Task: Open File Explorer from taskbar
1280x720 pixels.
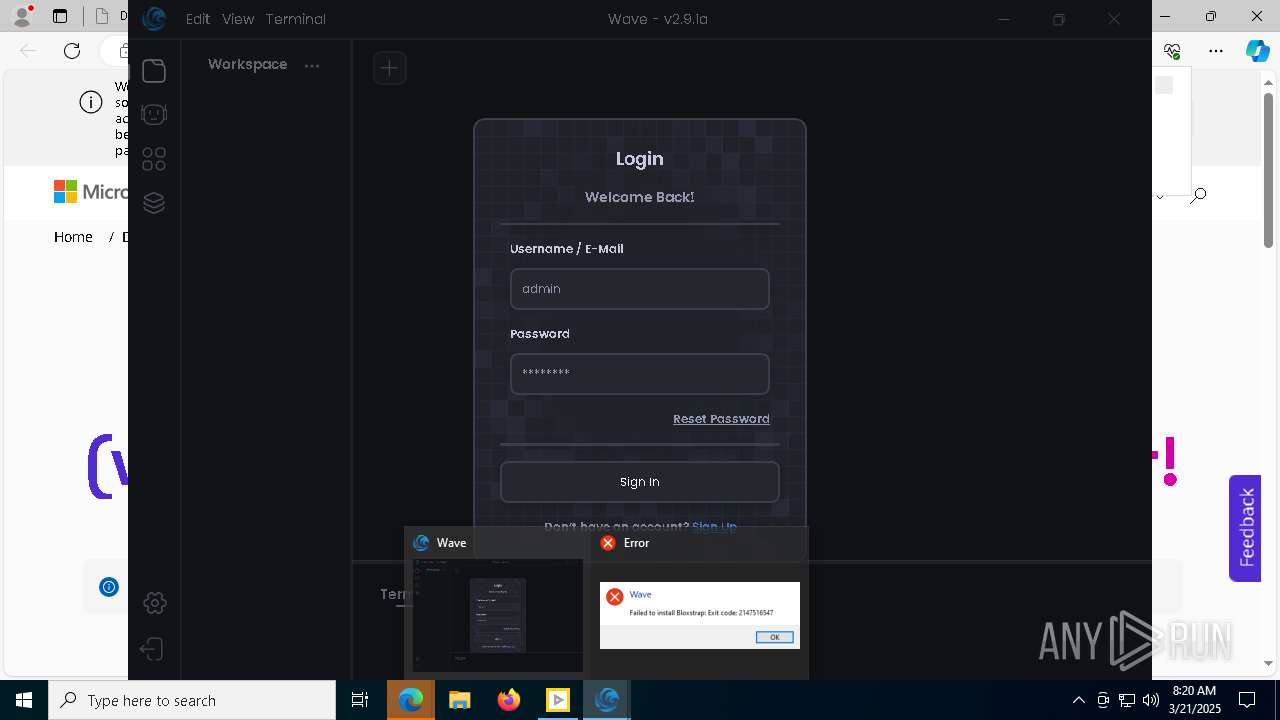Action: point(460,700)
